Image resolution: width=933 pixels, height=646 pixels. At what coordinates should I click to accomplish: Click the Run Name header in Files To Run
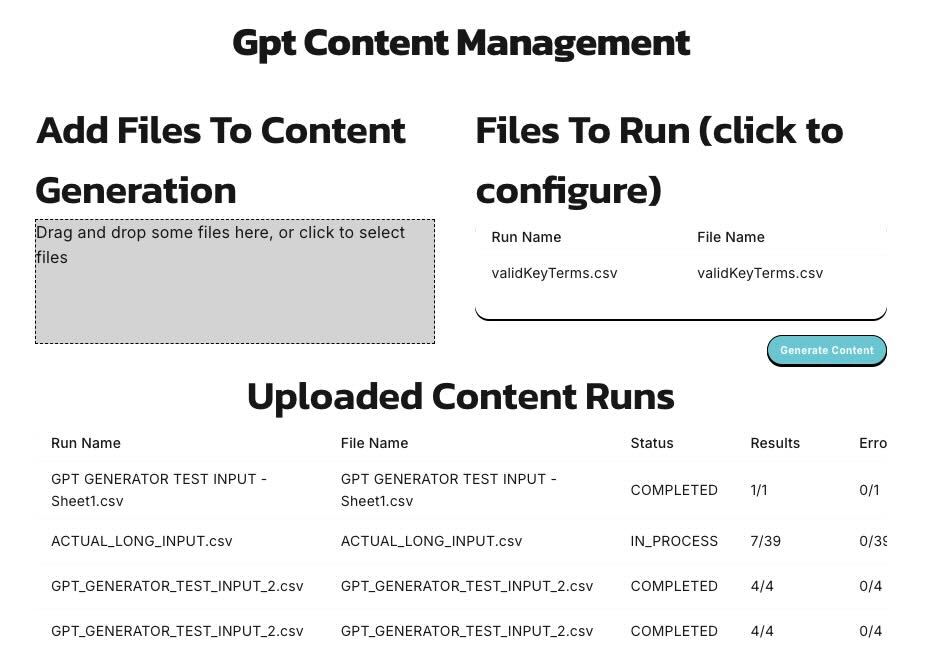pyautogui.click(x=526, y=237)
